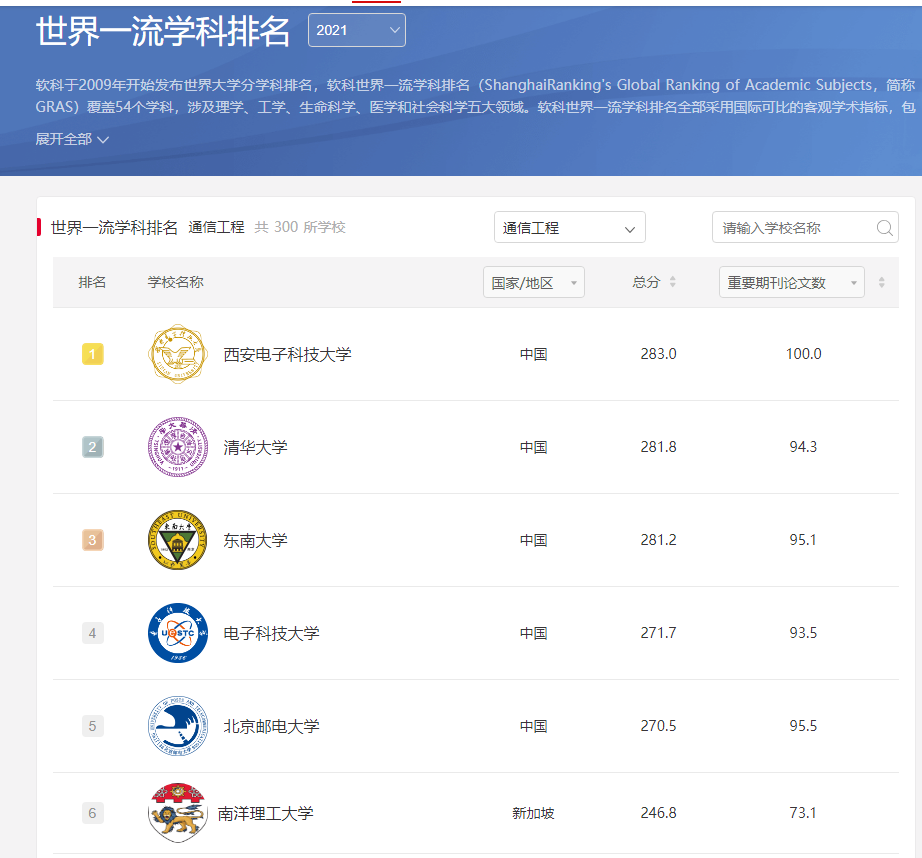The height and width of the screenshot is (858, 922).
Task: Click indicator value 95.5
Action: [803, 725]
